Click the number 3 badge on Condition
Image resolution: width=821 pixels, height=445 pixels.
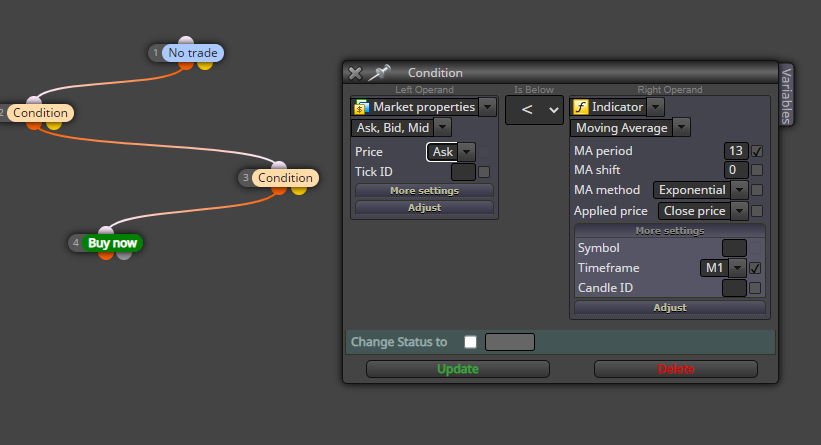click(245, 177)
